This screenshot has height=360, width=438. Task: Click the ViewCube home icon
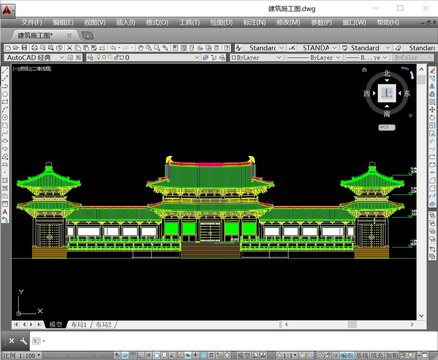[364, 69]
